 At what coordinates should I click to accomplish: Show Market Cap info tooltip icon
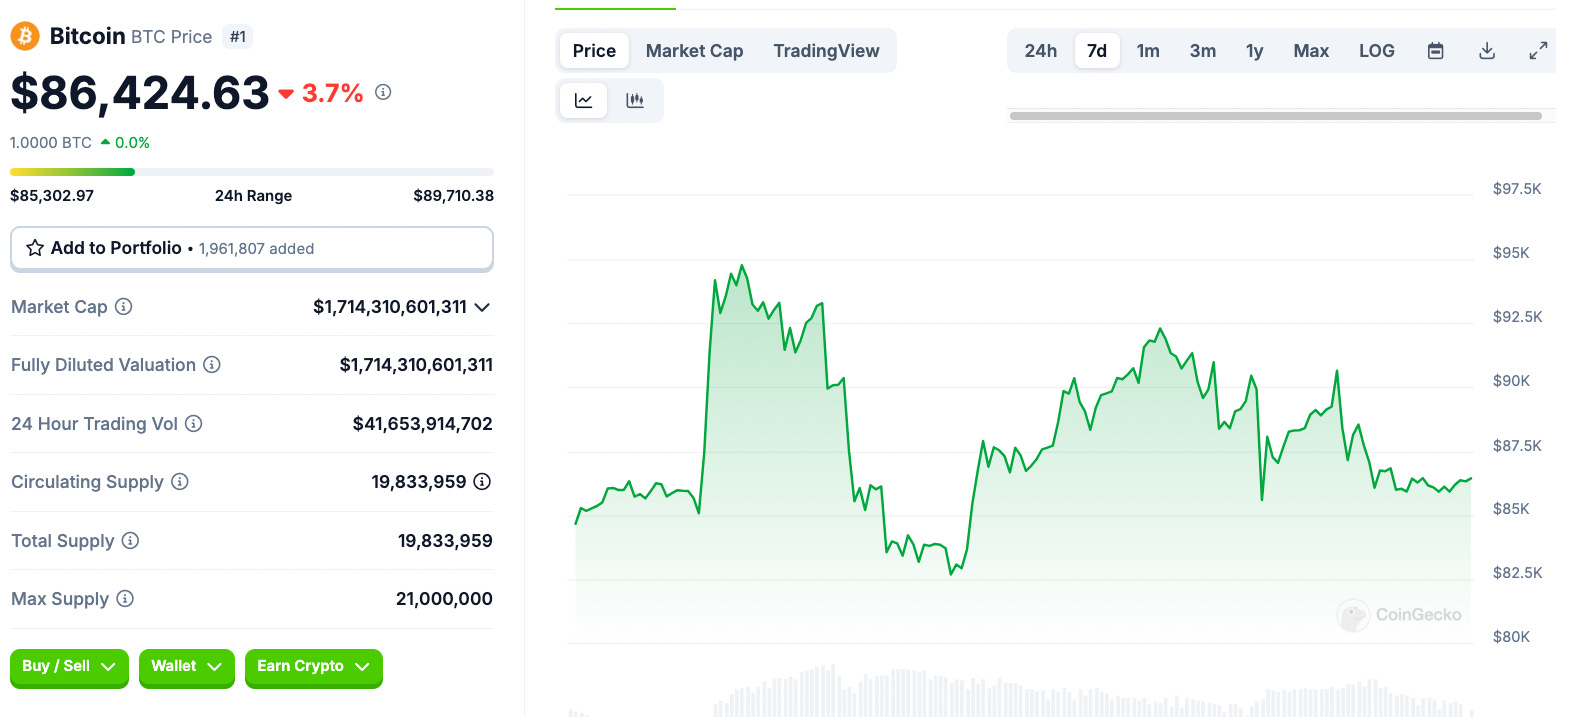[124, 307]
